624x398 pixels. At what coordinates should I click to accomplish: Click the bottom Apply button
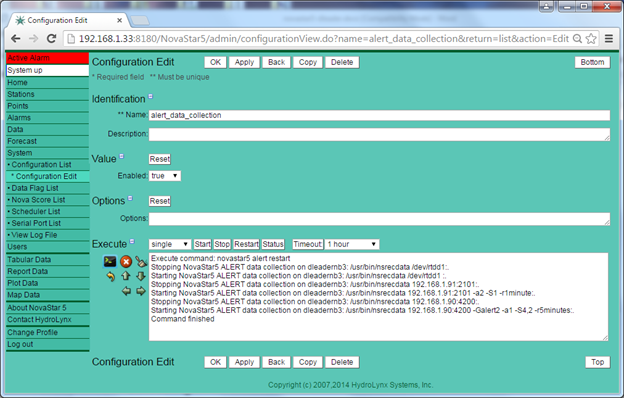[244, 362]
